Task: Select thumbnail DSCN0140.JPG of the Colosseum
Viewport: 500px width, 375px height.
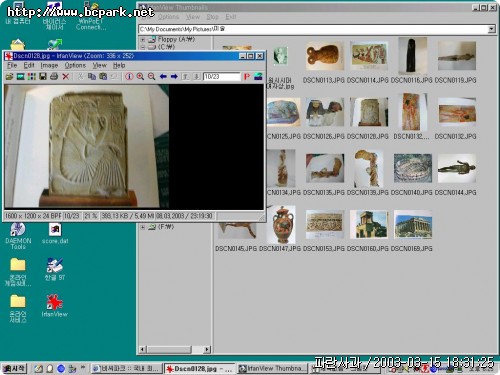Action: click(413, 168)
